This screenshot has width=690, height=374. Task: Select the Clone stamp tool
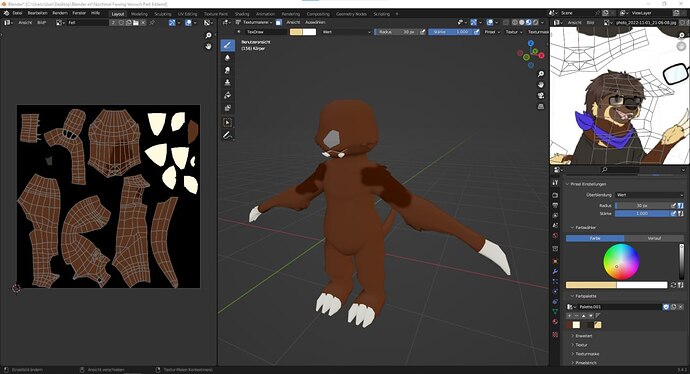(x=228, y=83)
